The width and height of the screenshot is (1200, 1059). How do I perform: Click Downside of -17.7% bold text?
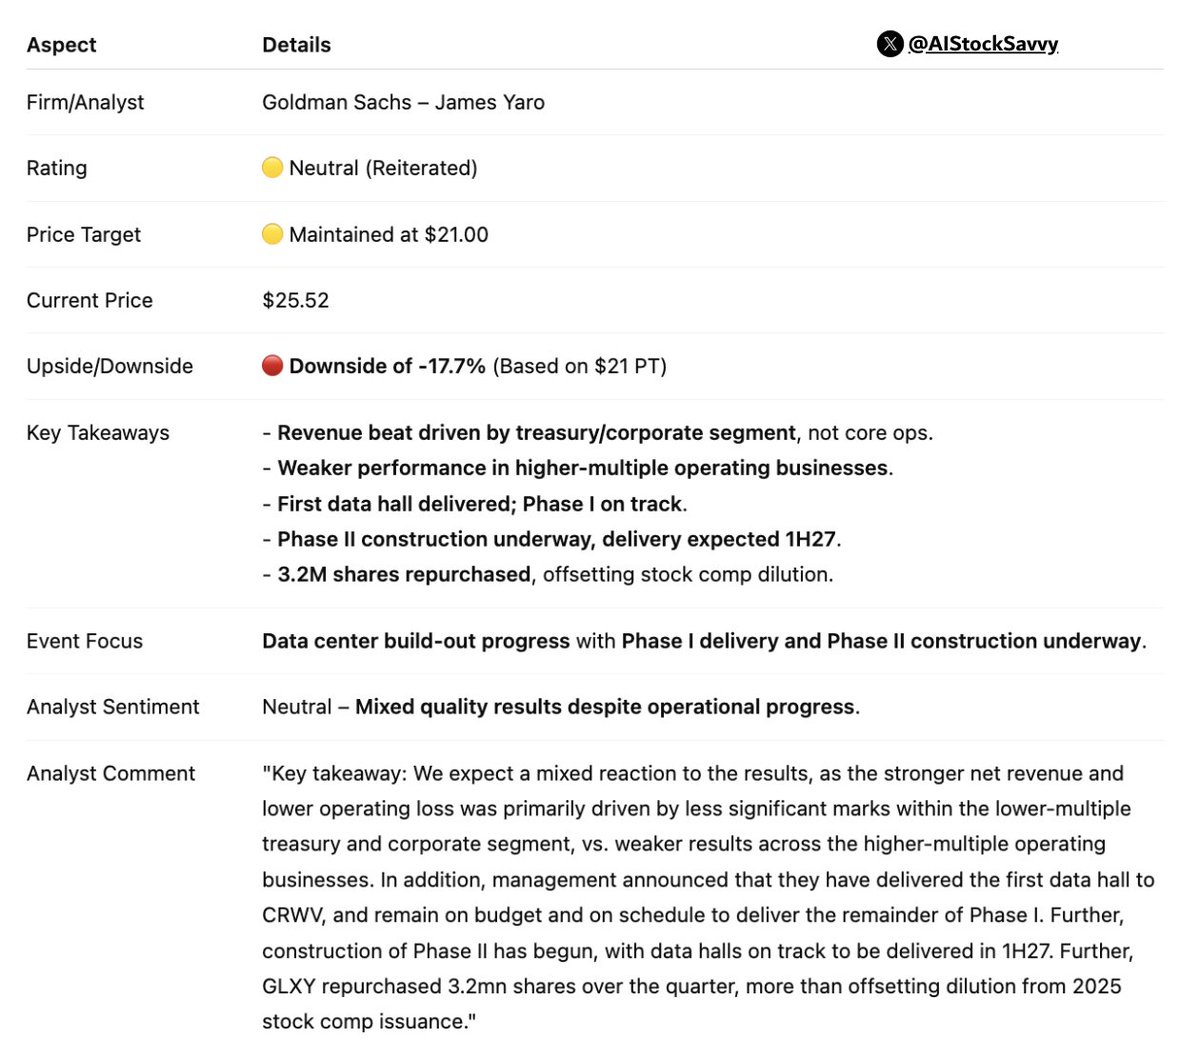point(387,366)
